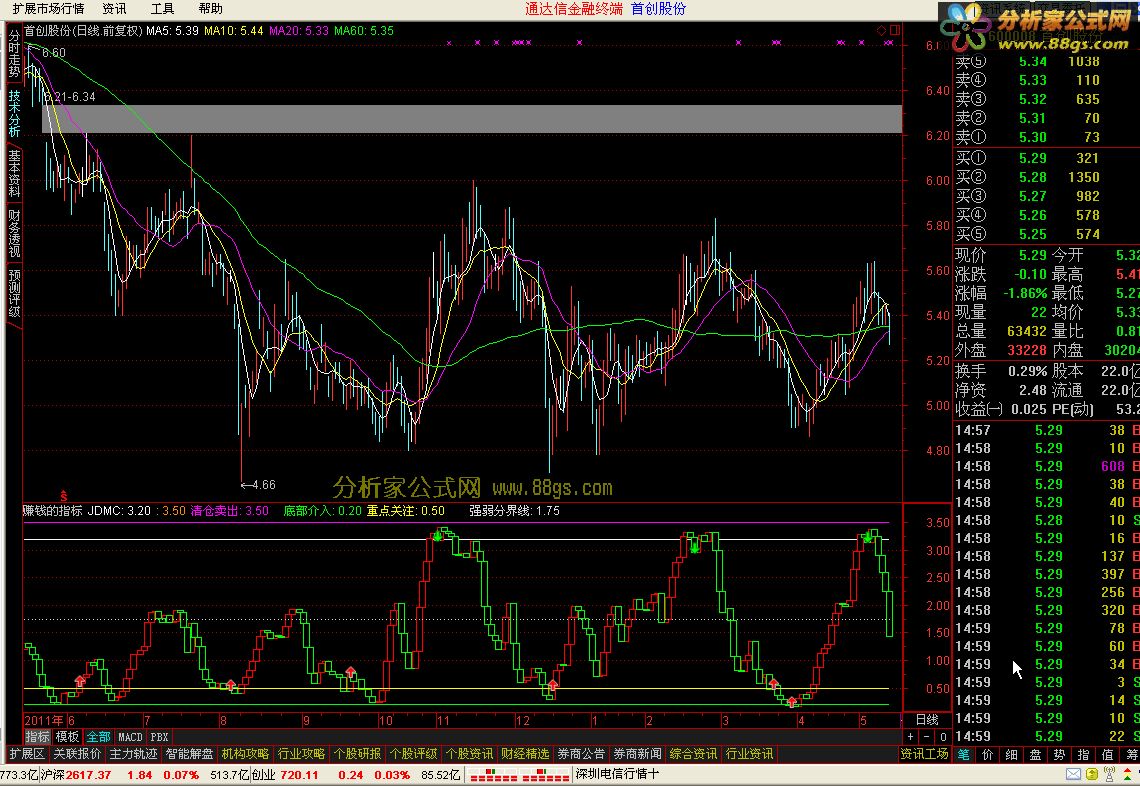The height and width of the screenshot is (786, 1140).
Task: Click the red up-arrow signal near December
Action: [553, 685]
